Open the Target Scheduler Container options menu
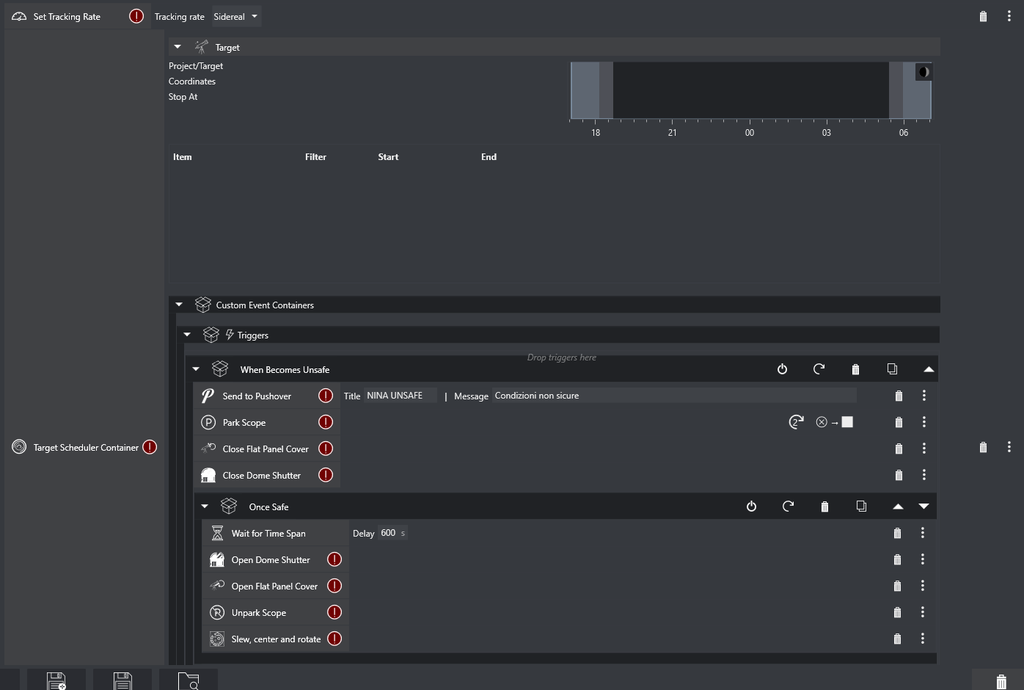The image size is (1024, 690). pos(1009,447)
